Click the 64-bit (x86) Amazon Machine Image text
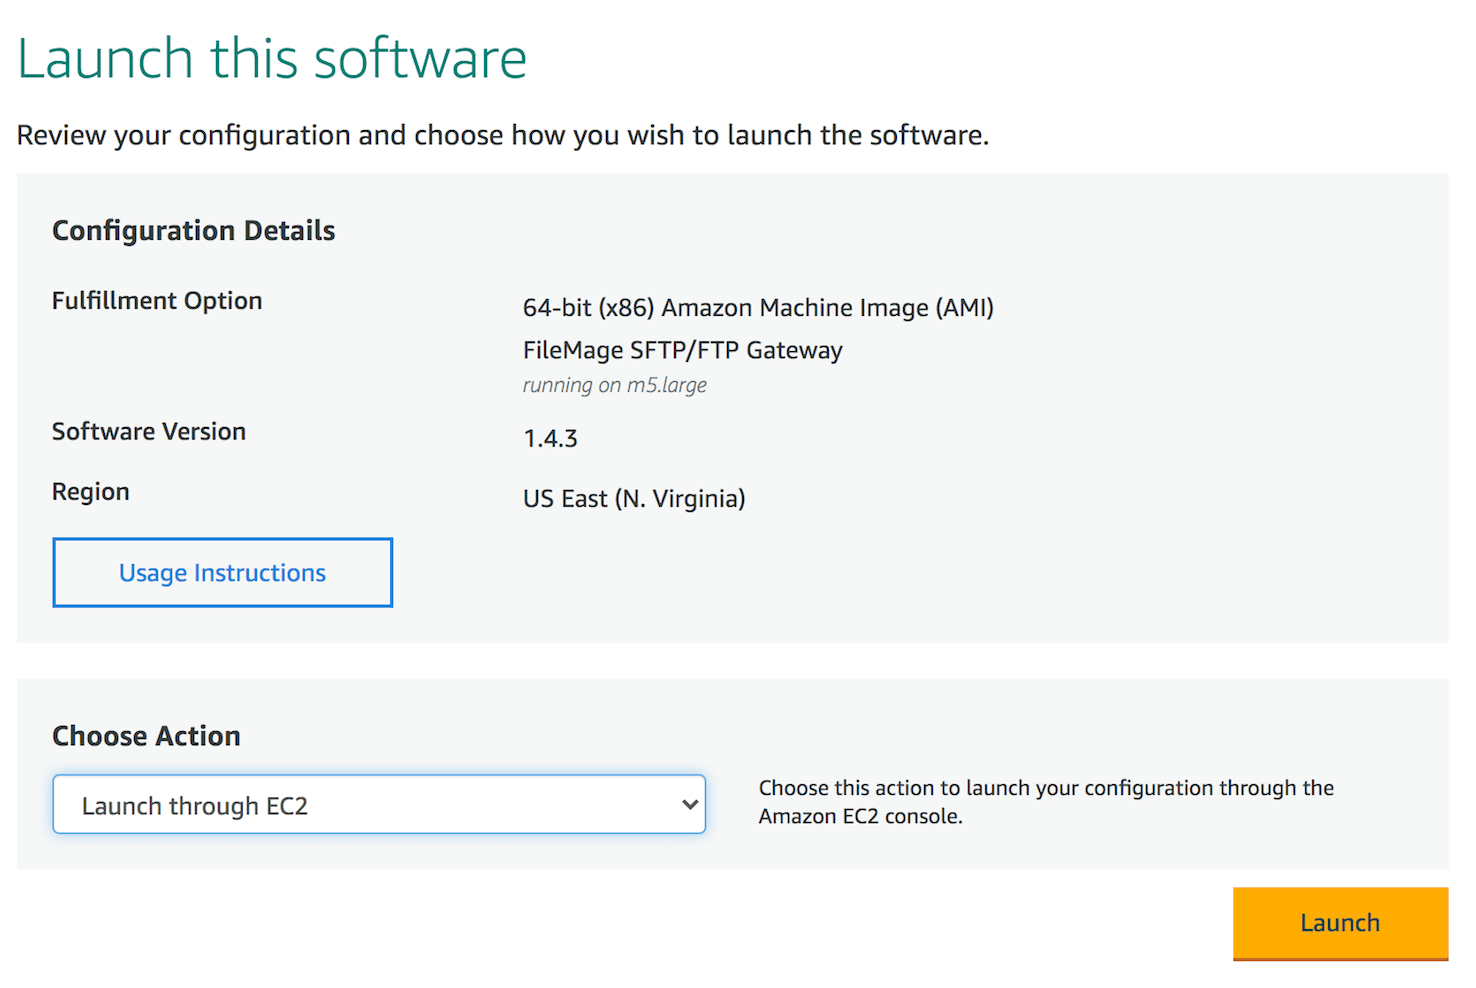The height and width of the screenshot is (988, 1476). click(x=757, y=308)
